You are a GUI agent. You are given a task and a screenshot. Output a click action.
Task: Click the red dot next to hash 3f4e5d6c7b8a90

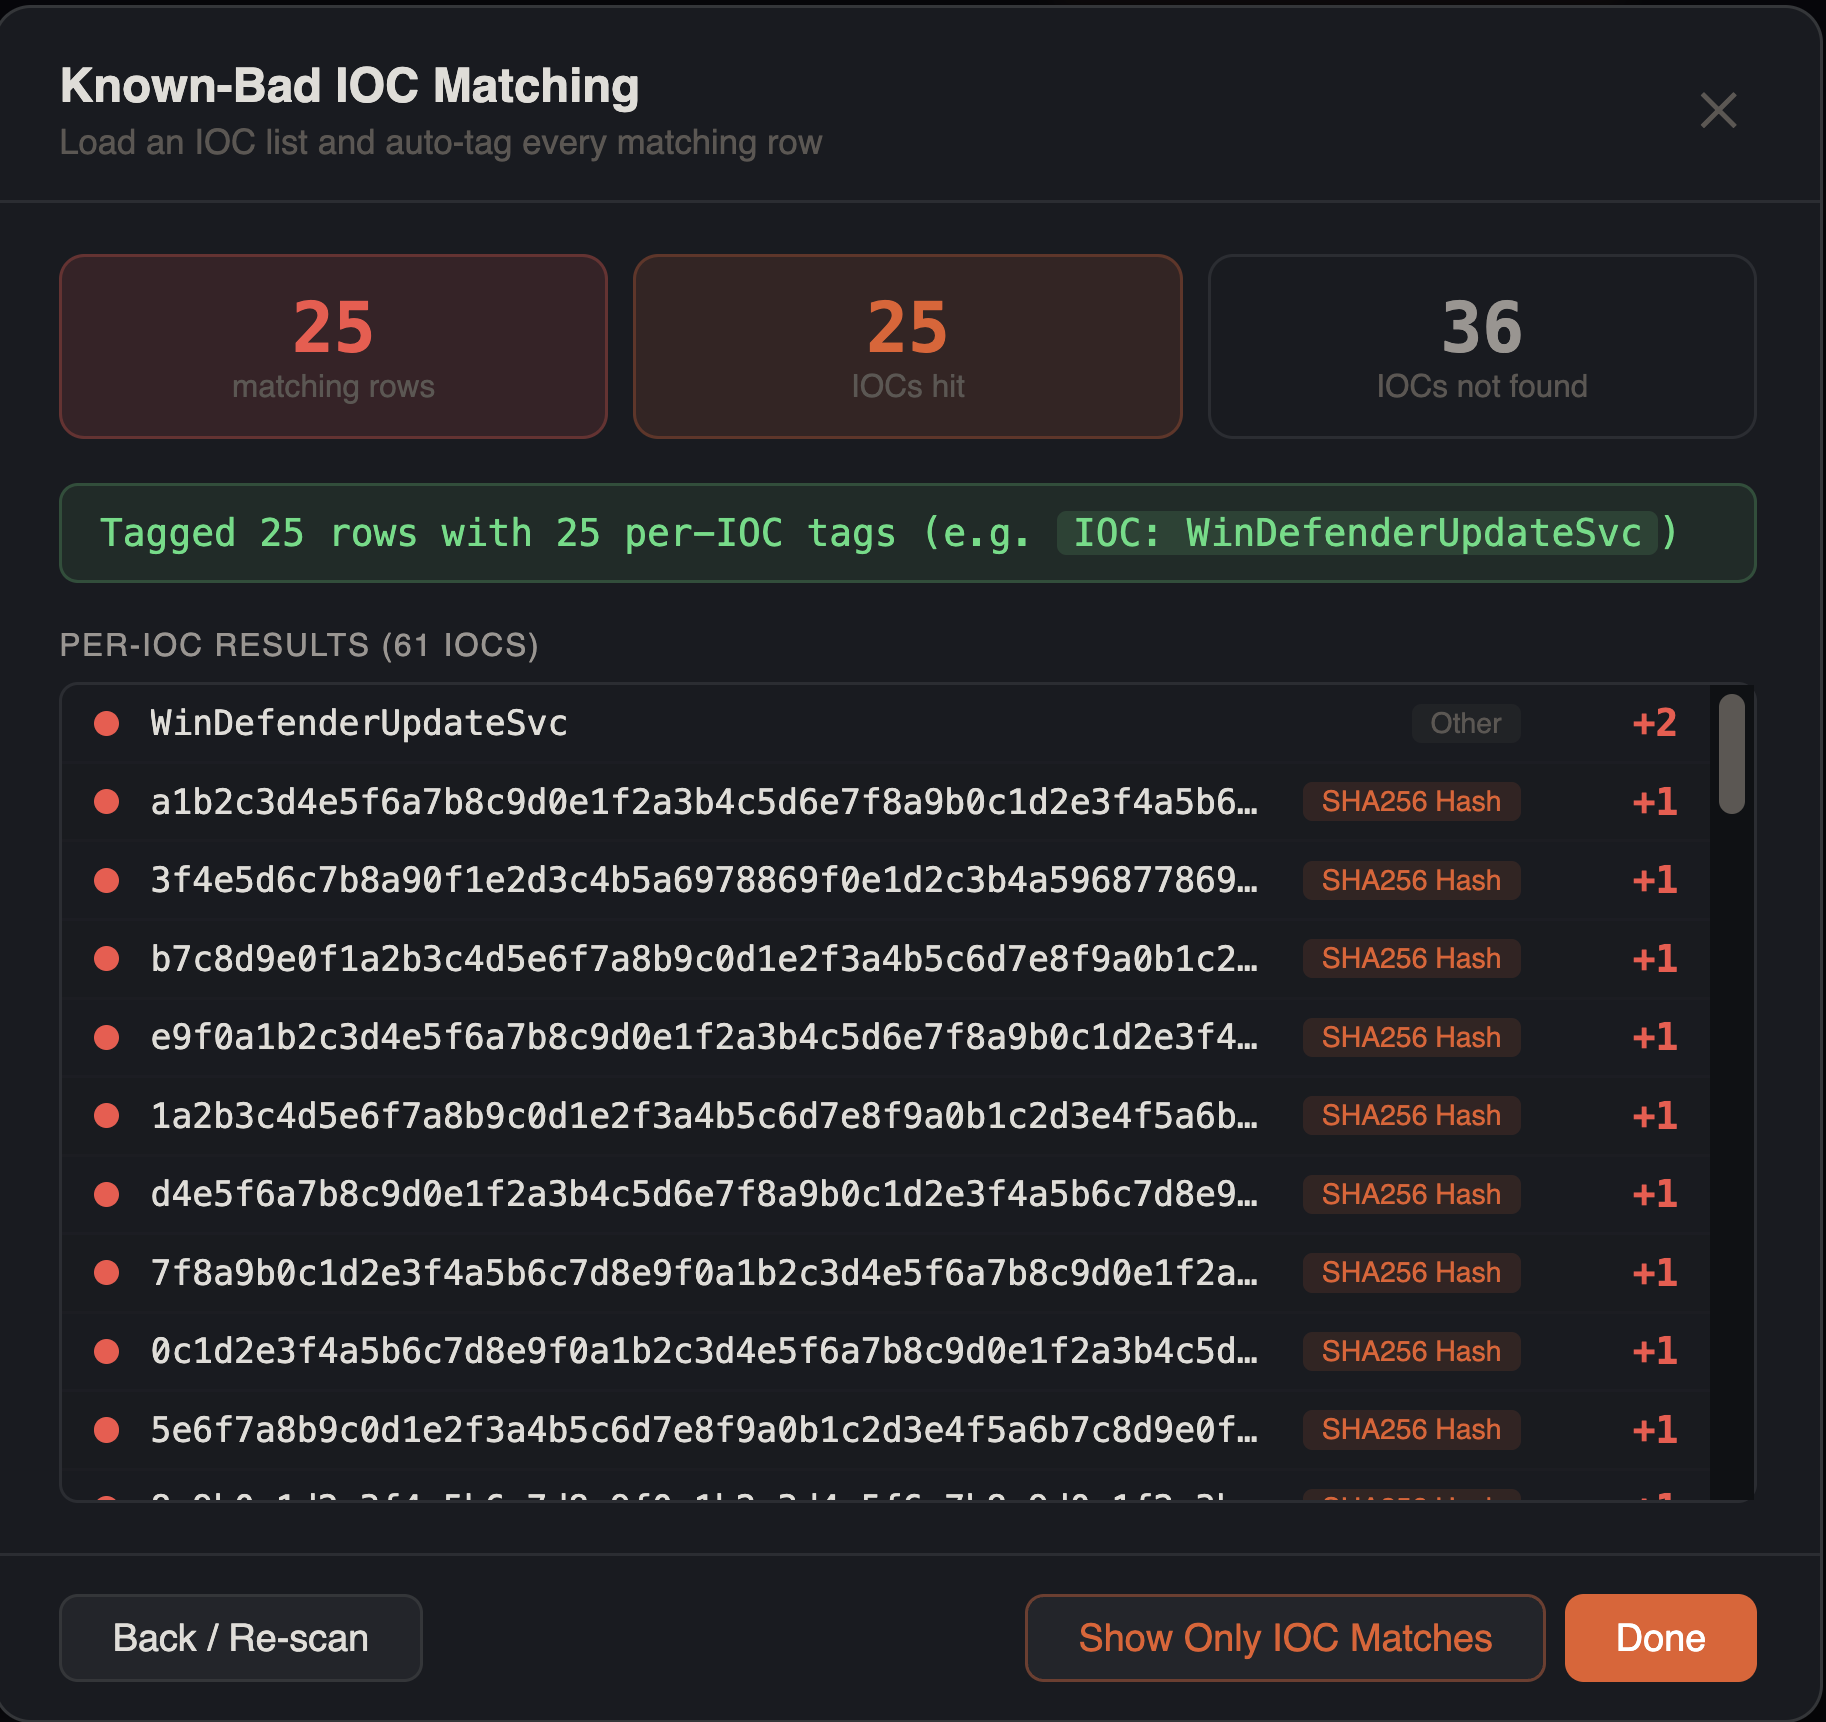tap(107, 880)
